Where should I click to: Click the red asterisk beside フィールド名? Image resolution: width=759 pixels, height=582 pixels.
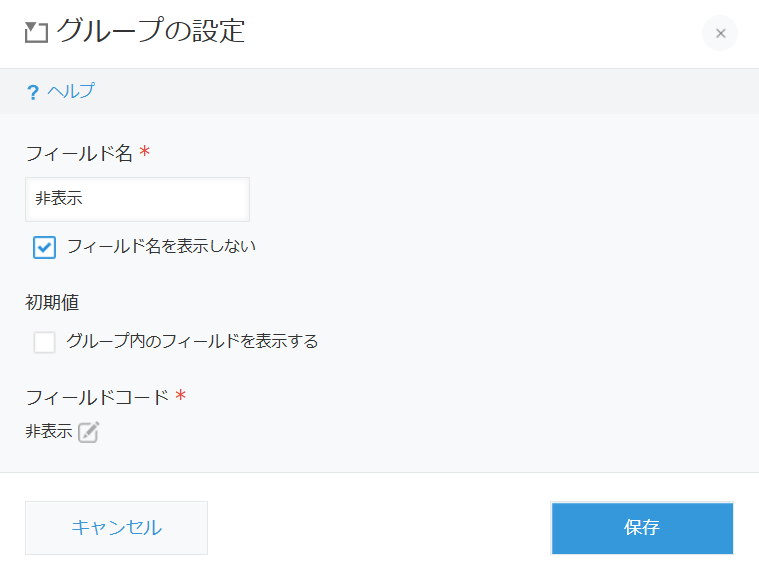pos(145,152)
